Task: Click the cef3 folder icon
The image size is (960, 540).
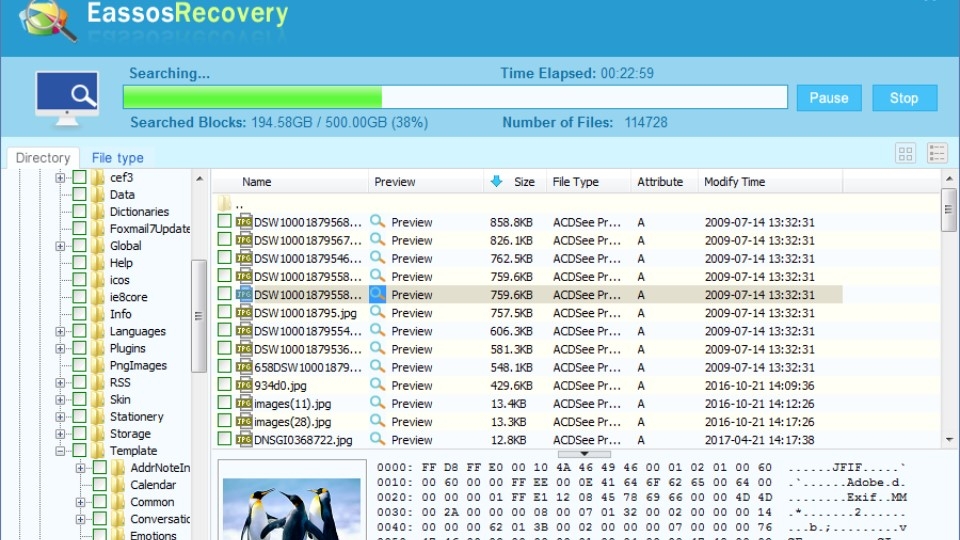Action: [x=98, y=178]
